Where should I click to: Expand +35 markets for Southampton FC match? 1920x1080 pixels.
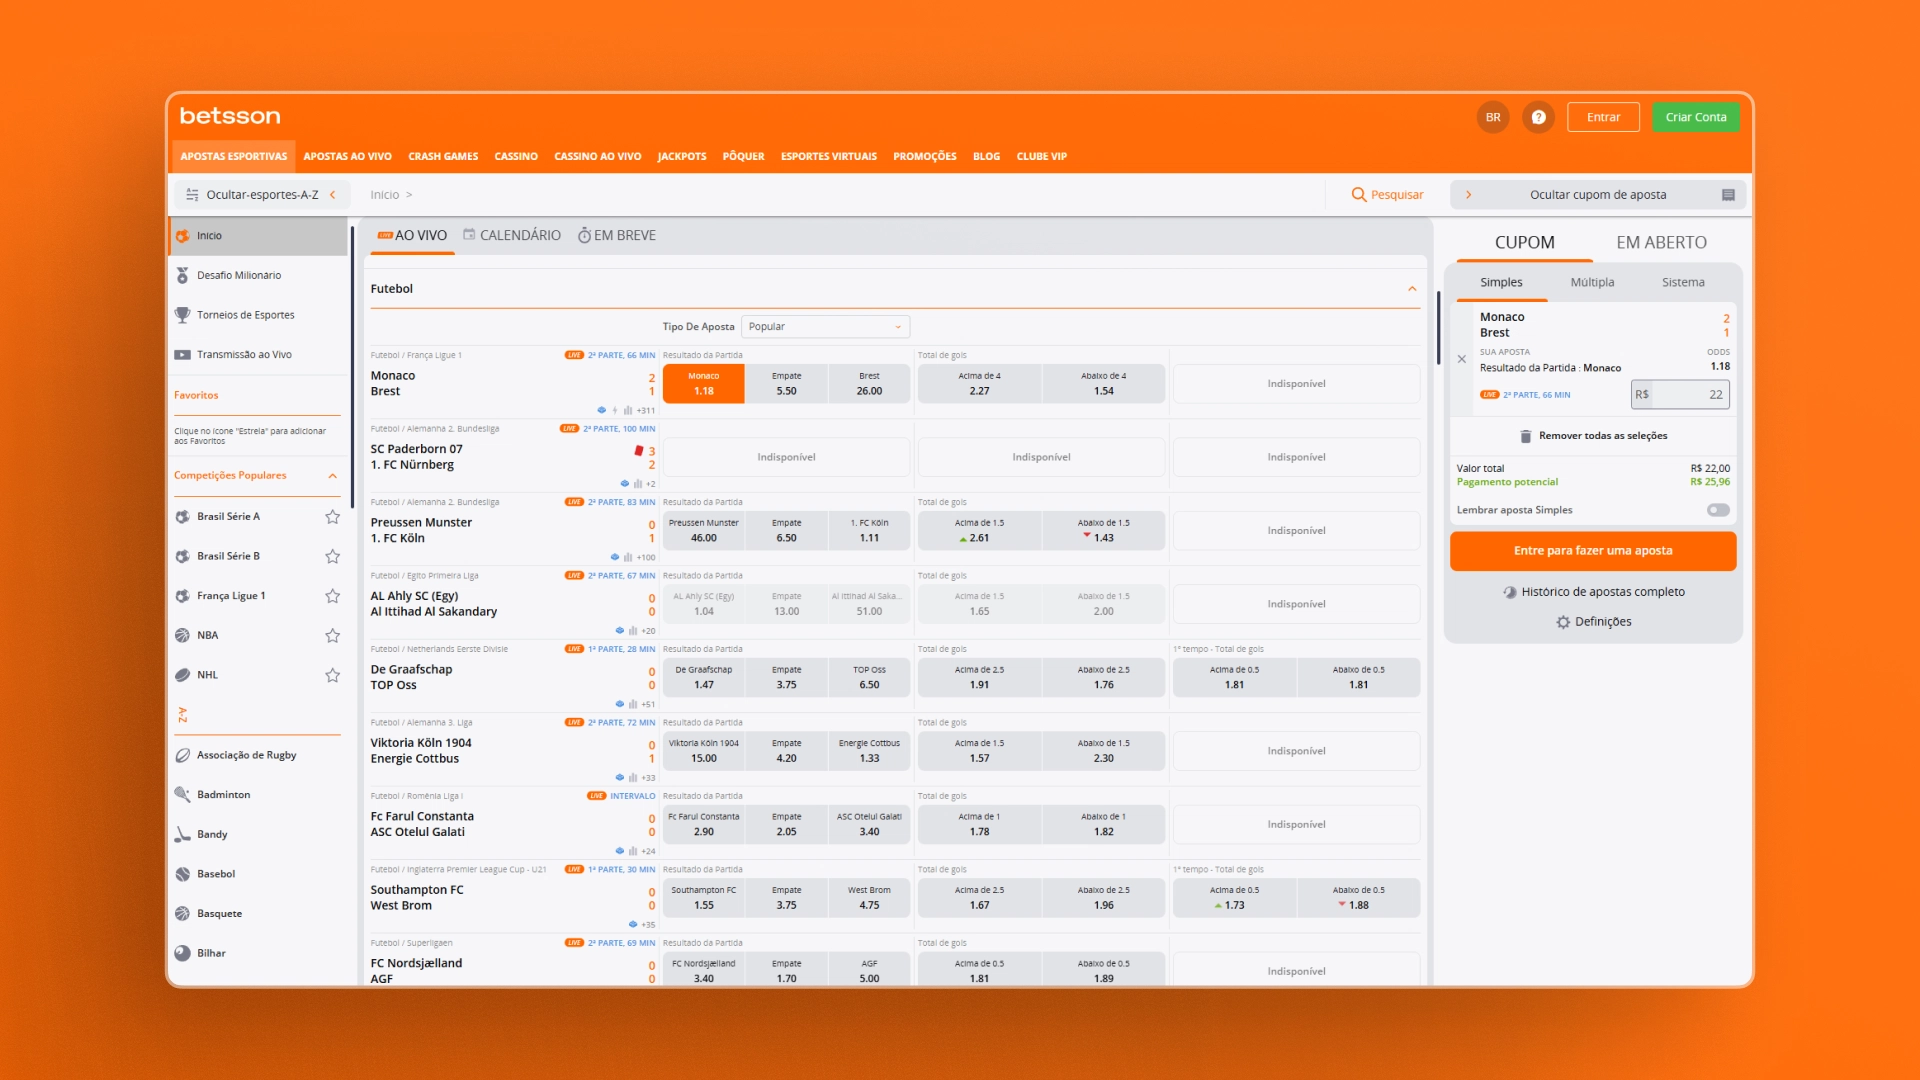click(648, 925)
